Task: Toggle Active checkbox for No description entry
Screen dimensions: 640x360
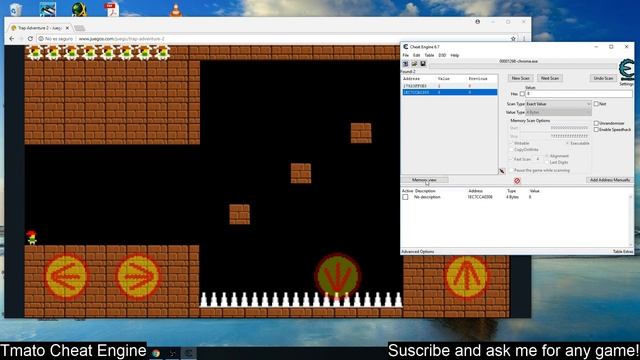Action: [405, 197]
